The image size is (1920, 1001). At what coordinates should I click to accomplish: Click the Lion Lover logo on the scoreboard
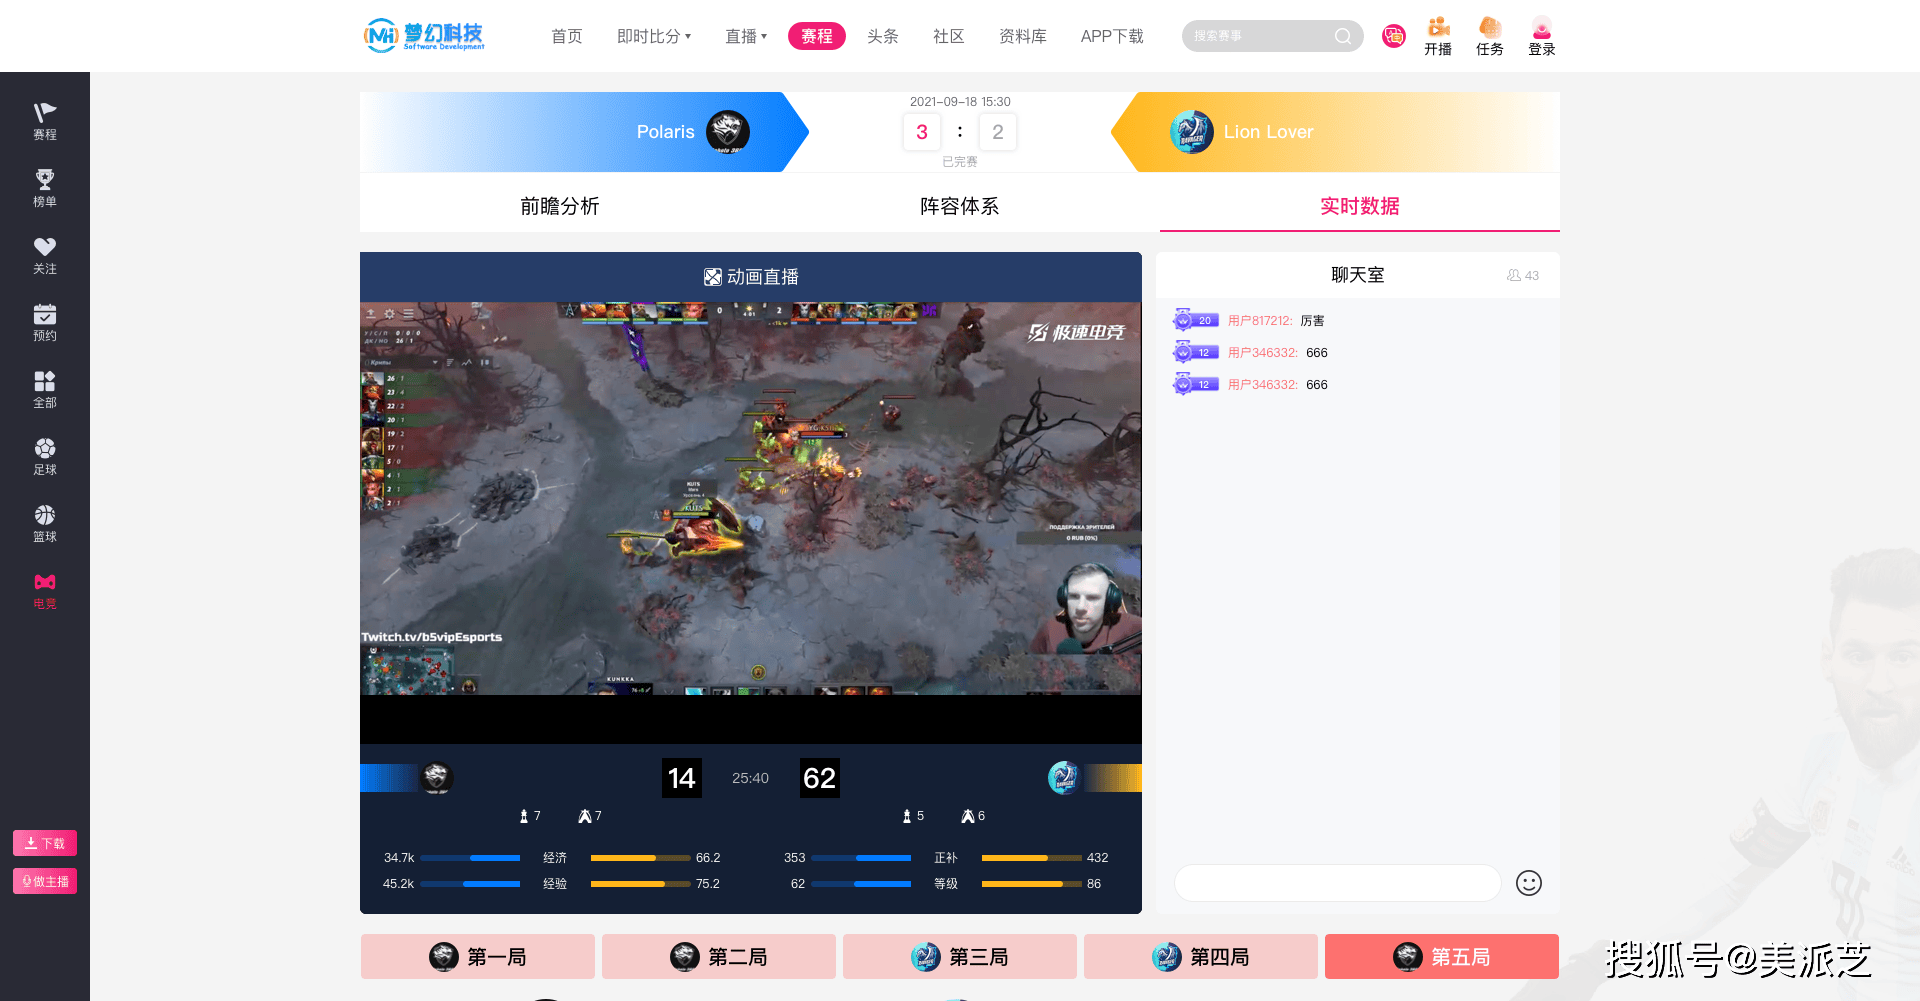click(1064, 777)
